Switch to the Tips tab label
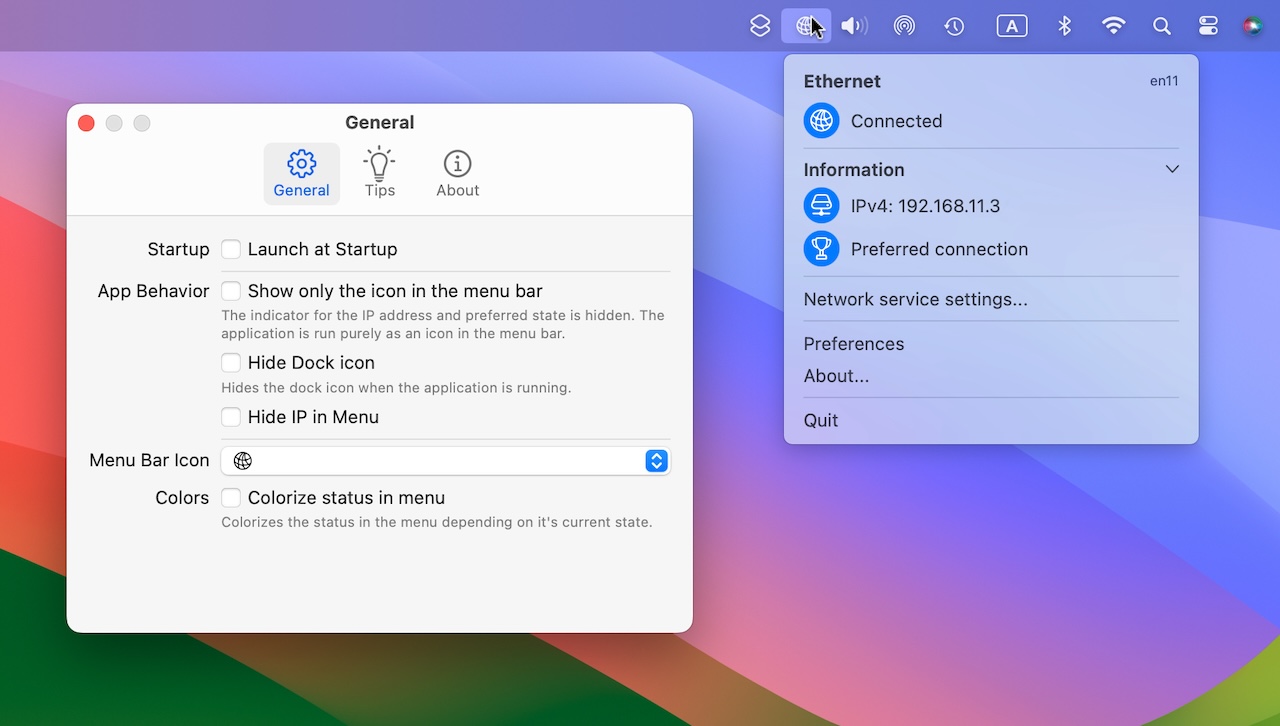Image resolution: width=1280 pixels, height=726 pixels. (x=380, y=190)
